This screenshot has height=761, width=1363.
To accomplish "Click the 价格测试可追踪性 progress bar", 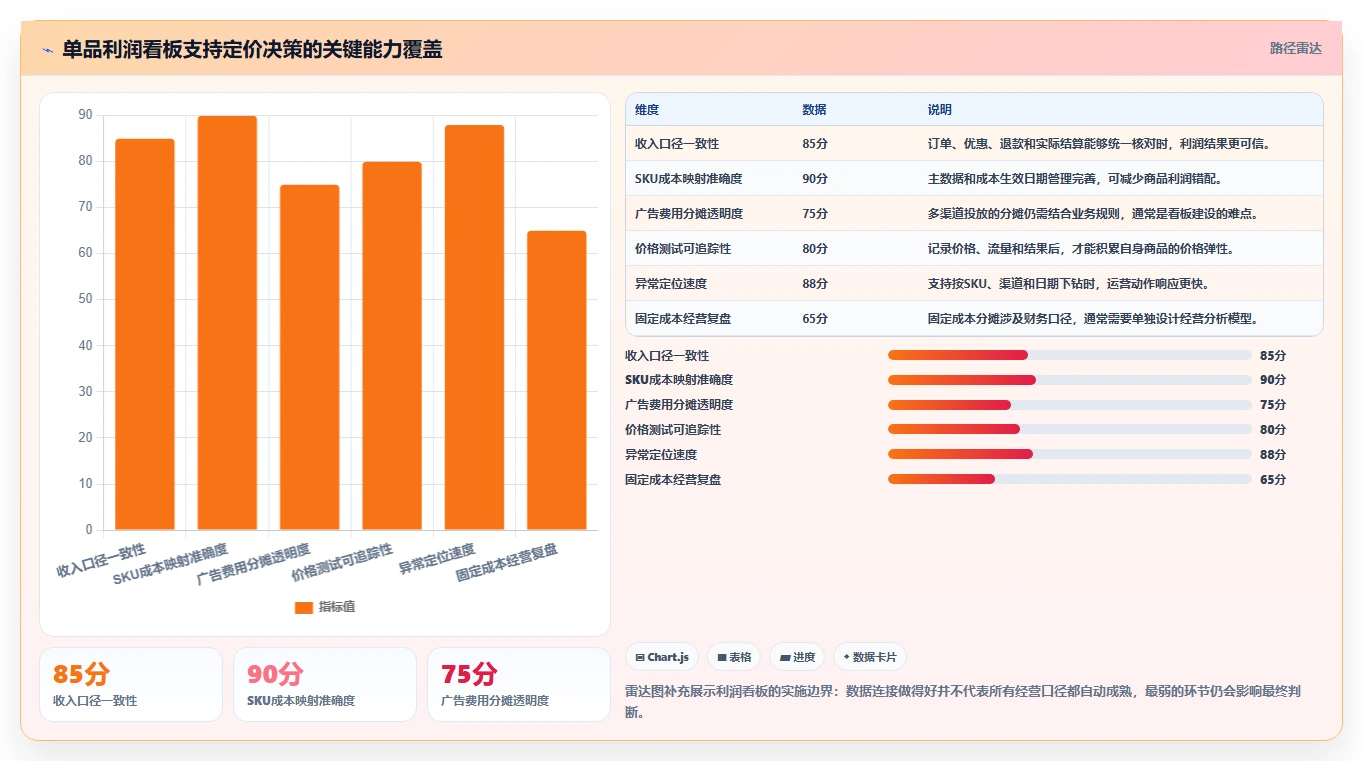I will tap(1069, 429).
